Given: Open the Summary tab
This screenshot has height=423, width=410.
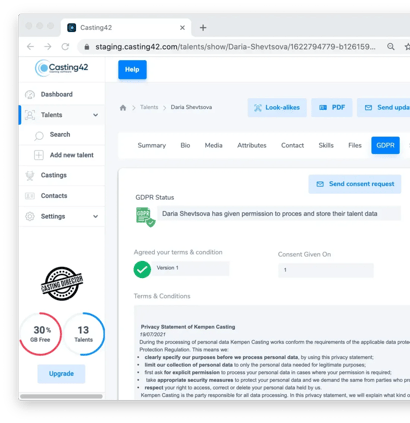Looking at the screenshot, I should tap(152, 145).
